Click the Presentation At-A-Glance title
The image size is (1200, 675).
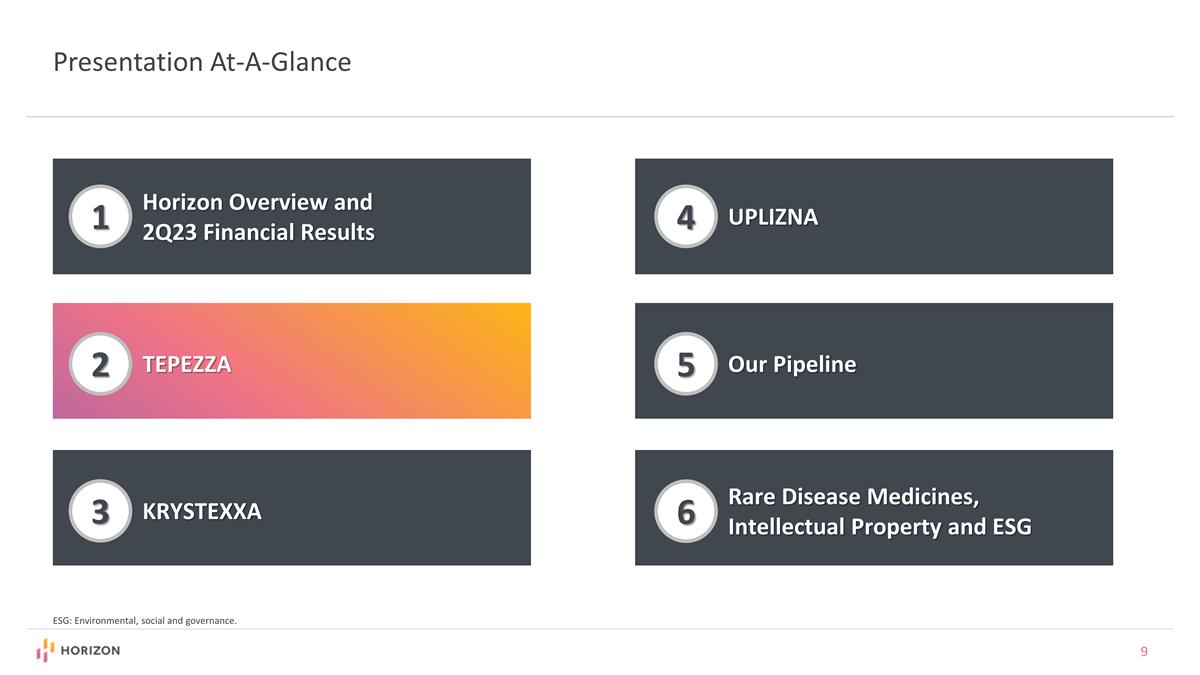tap(202, 62)
